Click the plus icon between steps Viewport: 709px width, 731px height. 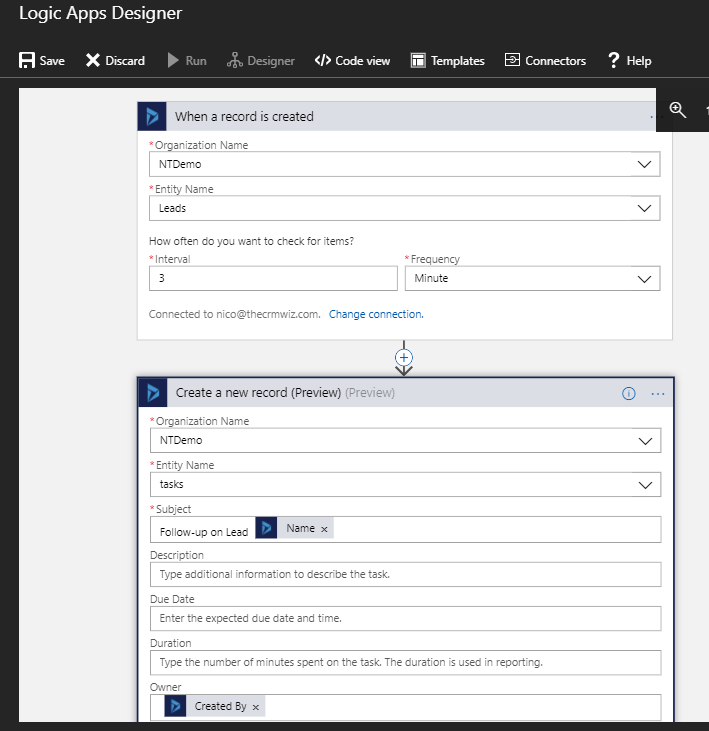pos(404,357)
